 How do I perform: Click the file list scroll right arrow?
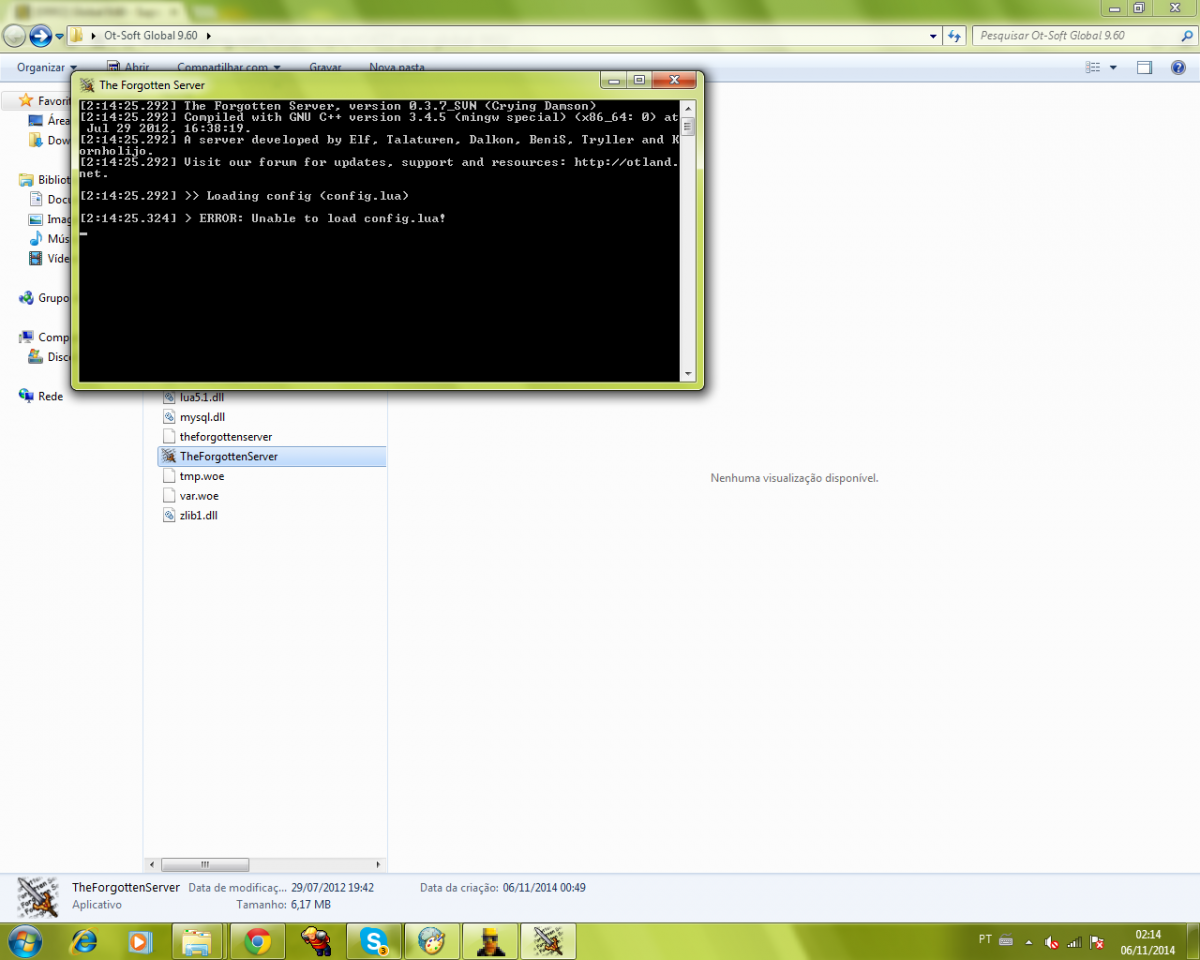coord(379,864)
